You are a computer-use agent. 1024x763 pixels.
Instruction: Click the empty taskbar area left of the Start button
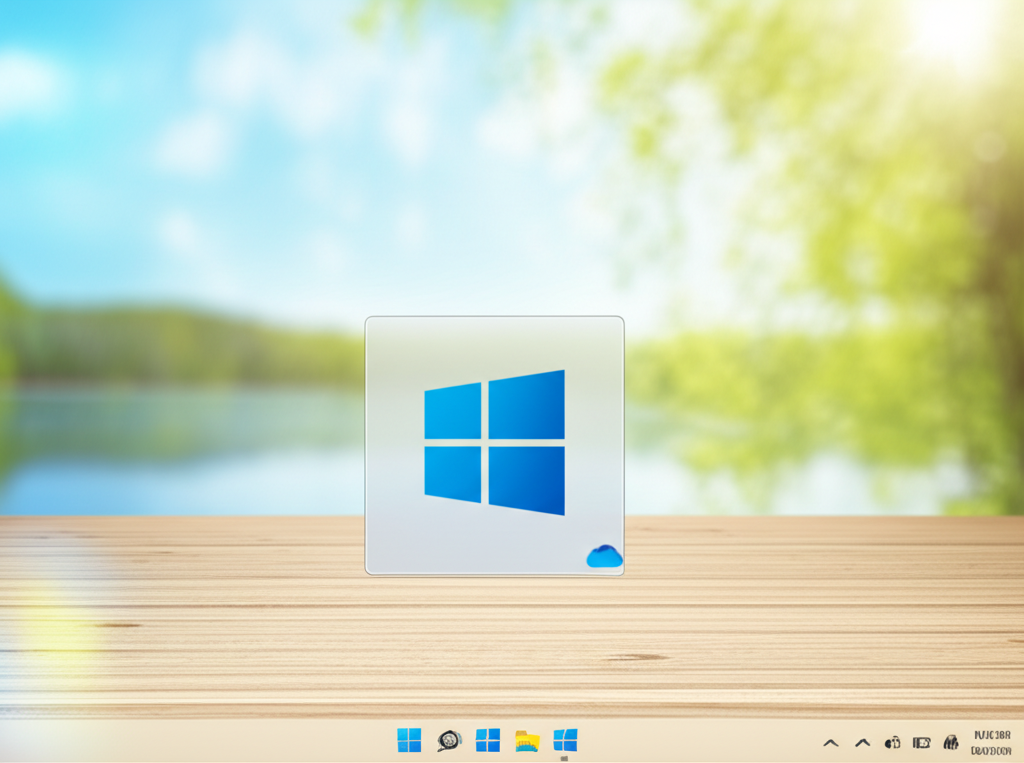200,741
